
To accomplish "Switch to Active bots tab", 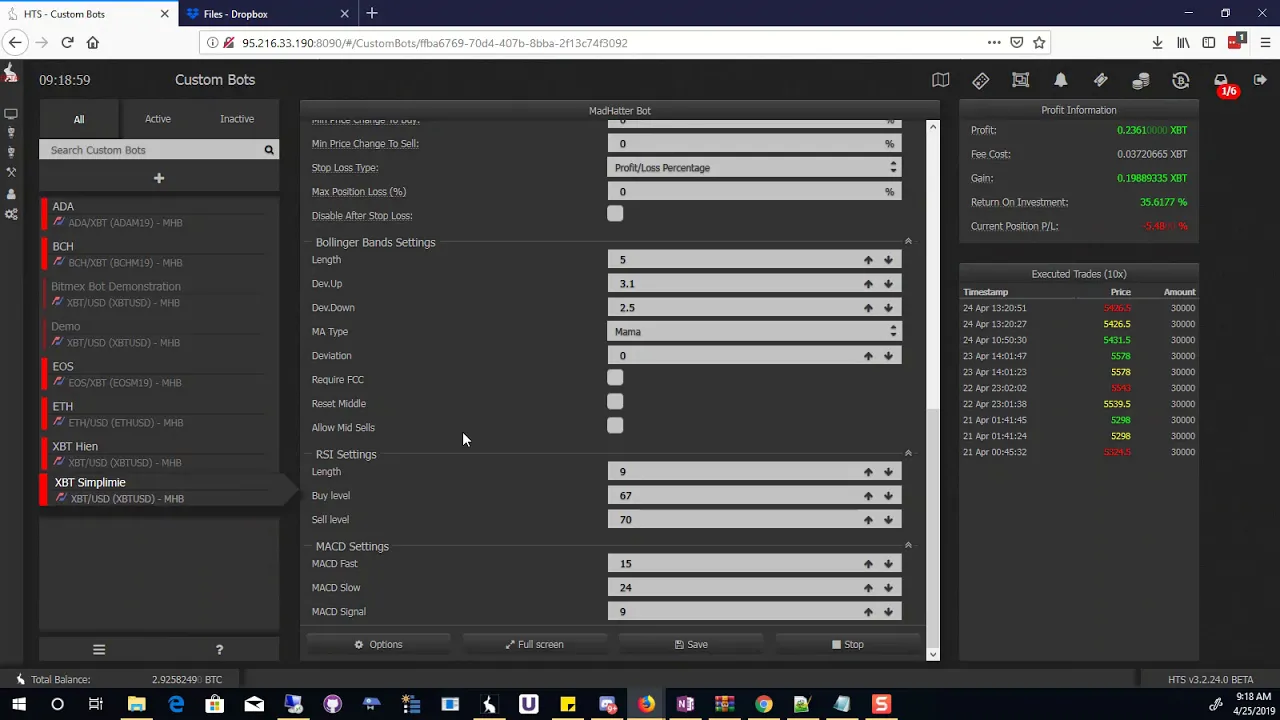I will point(158,119).
